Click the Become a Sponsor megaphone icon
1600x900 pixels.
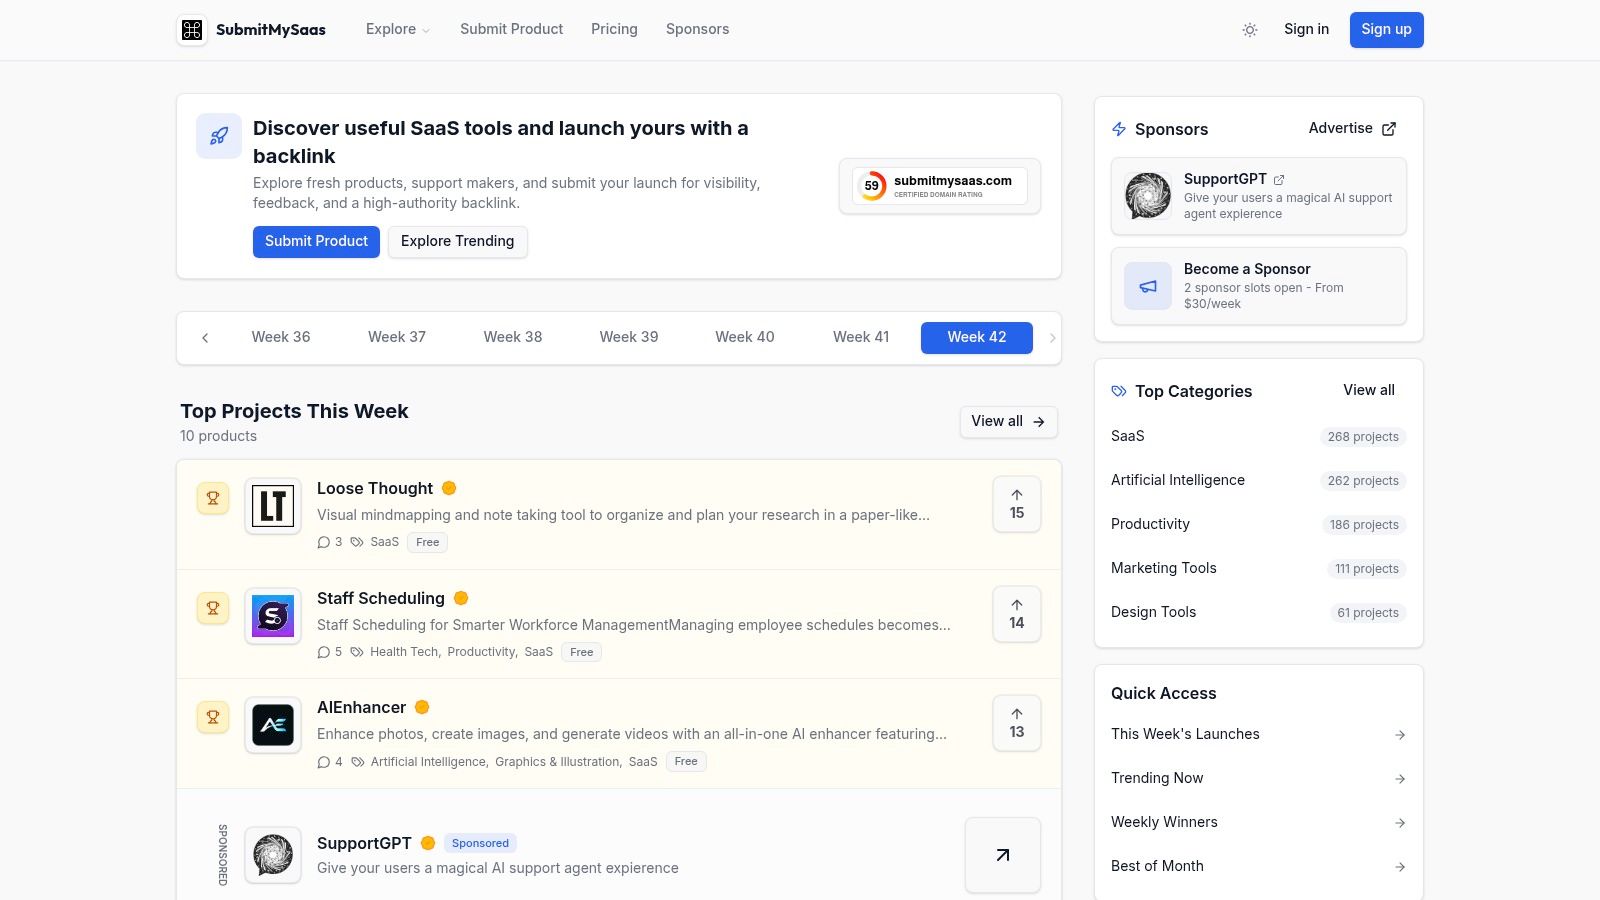[1148, 286]
